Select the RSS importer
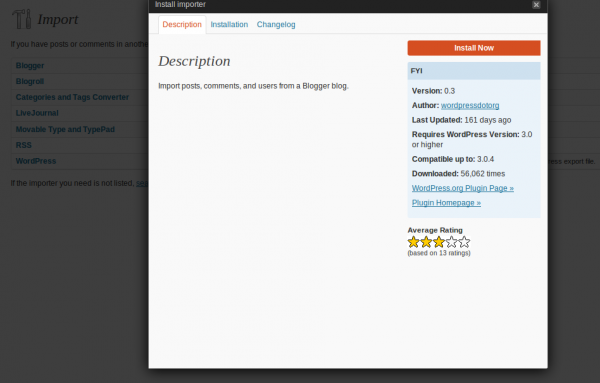Viewport: 600px width, 383px height. [x=24, y=145]
